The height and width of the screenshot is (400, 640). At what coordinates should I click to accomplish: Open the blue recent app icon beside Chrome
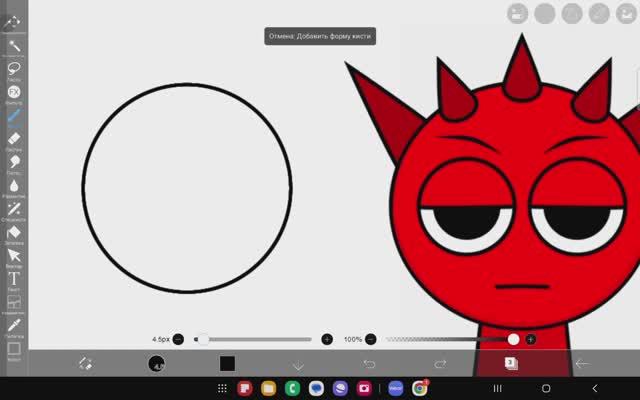tap(396, 388)
